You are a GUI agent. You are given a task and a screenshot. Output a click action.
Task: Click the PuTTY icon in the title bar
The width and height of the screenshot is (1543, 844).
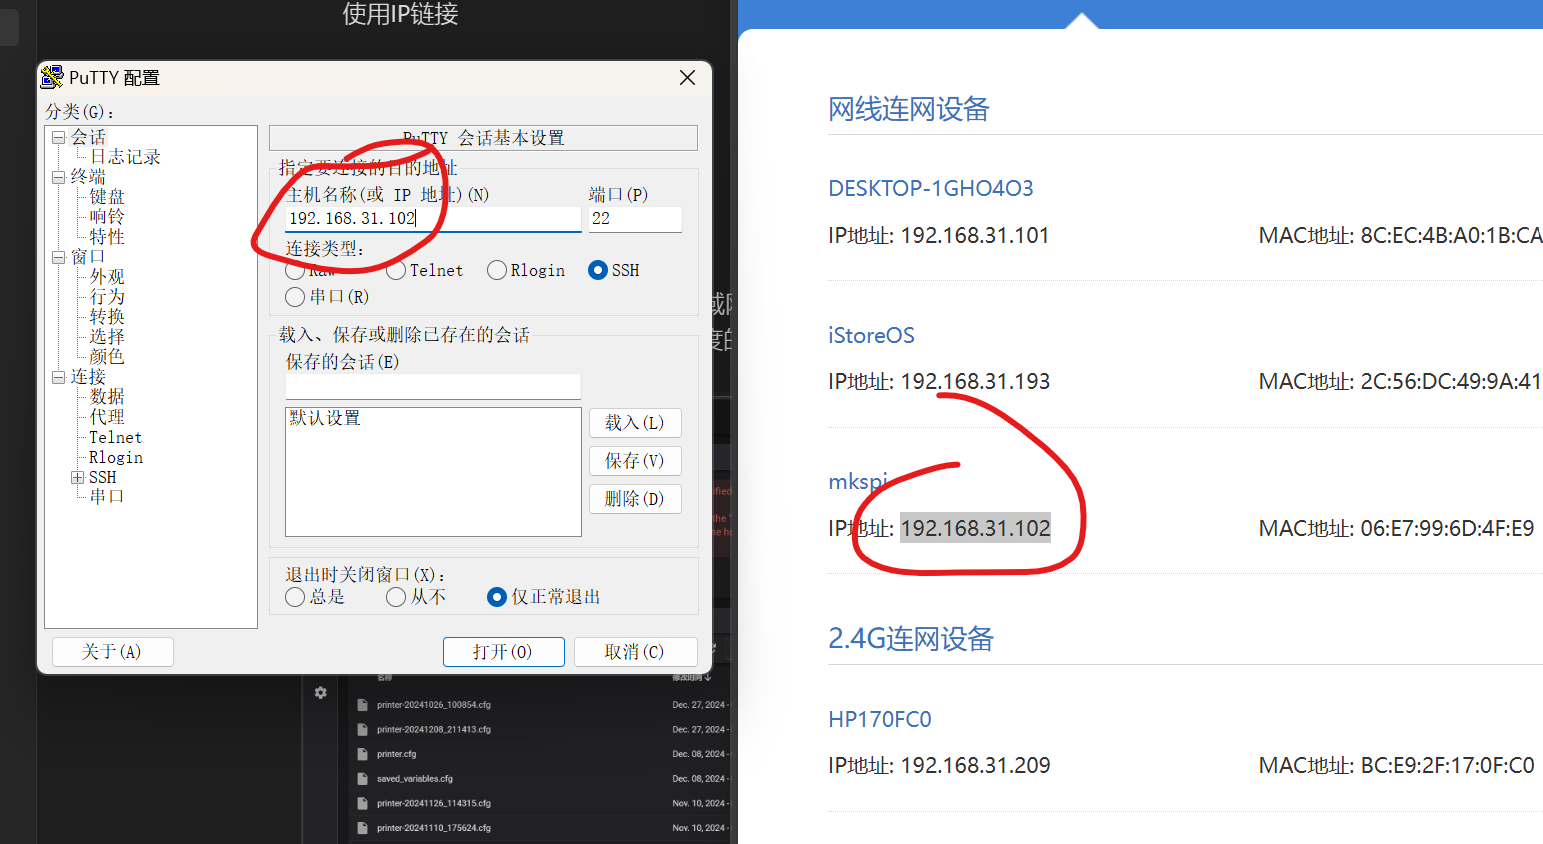tap(52, 77)
